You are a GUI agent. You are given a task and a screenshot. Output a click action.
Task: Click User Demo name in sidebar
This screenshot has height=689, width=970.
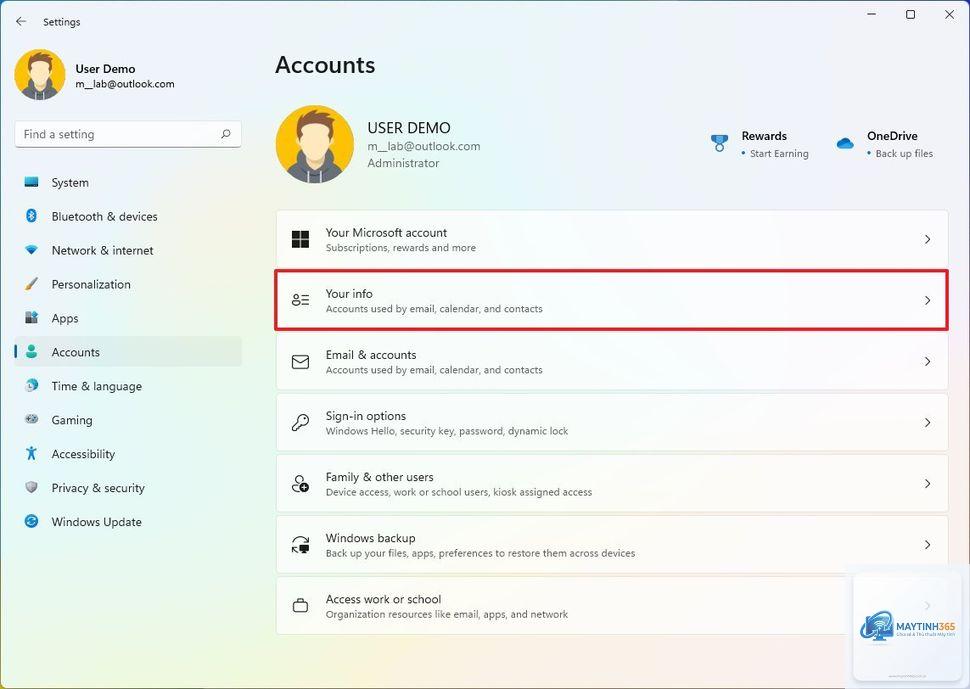(105, 69)
